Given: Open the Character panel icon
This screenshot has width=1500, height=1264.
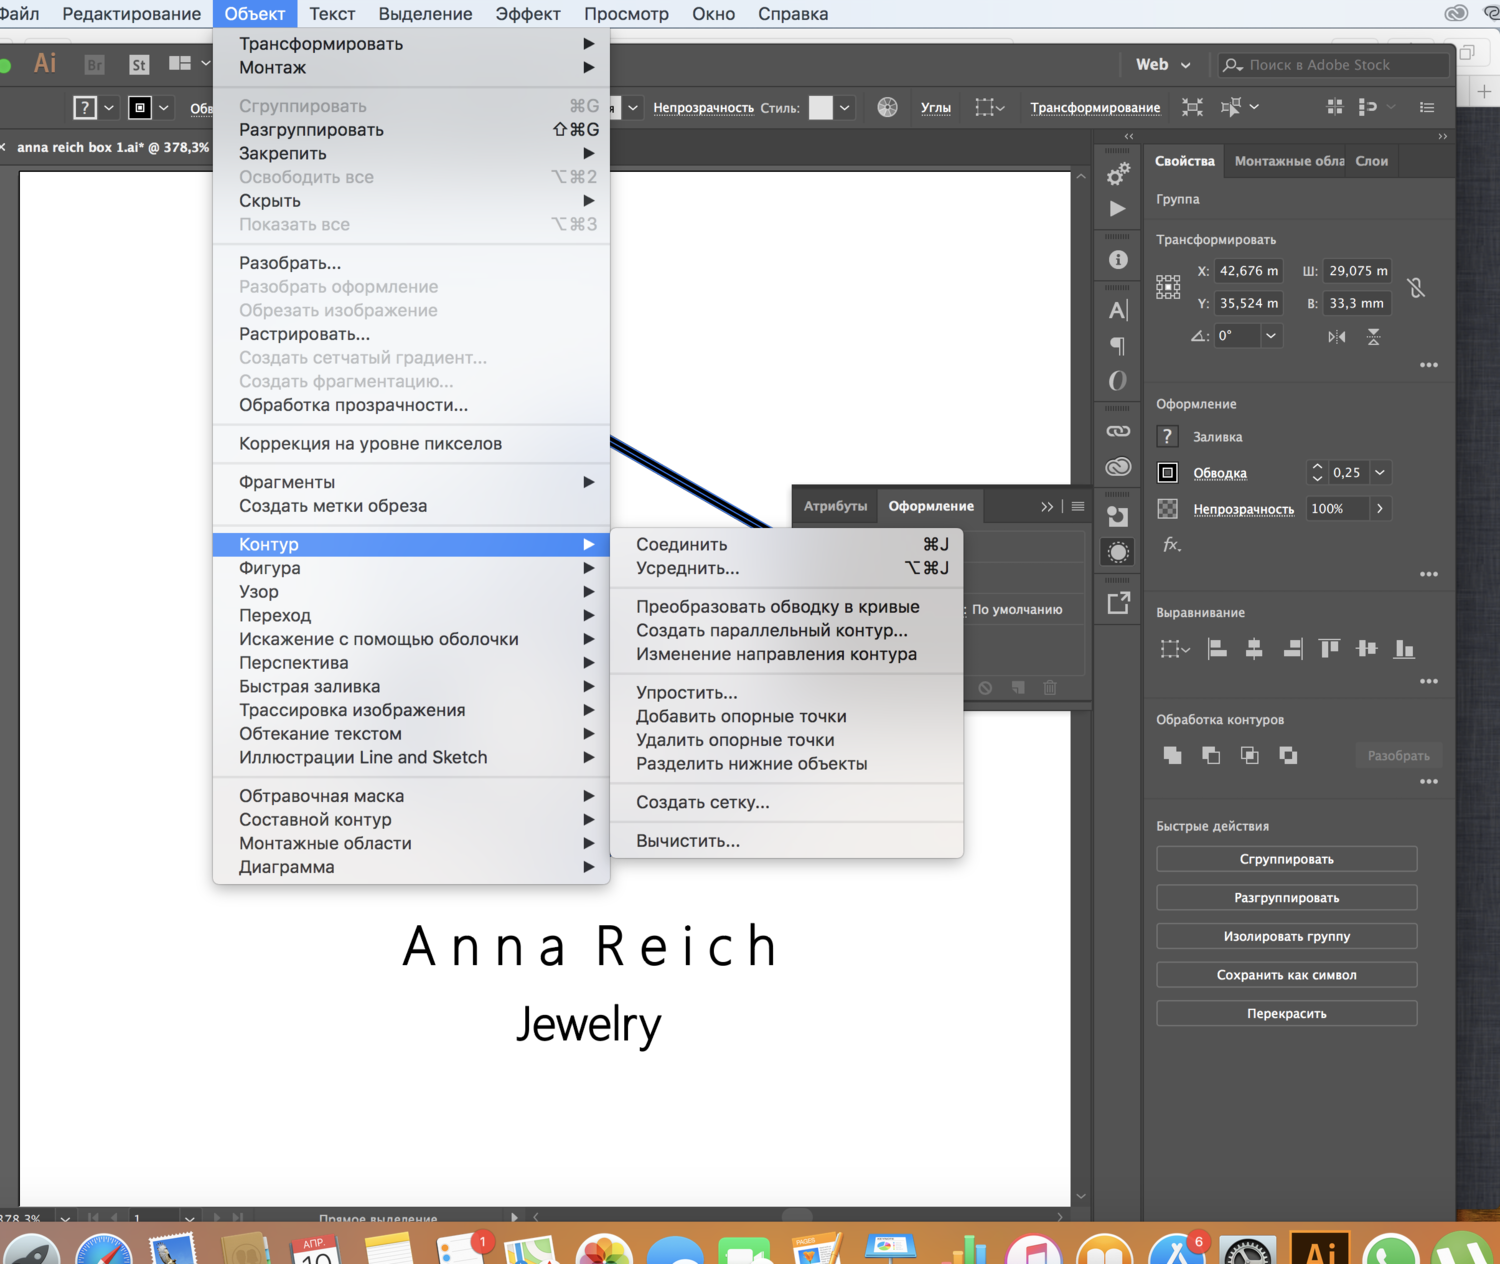Looking at the screenshot, I should point(1118,310).
